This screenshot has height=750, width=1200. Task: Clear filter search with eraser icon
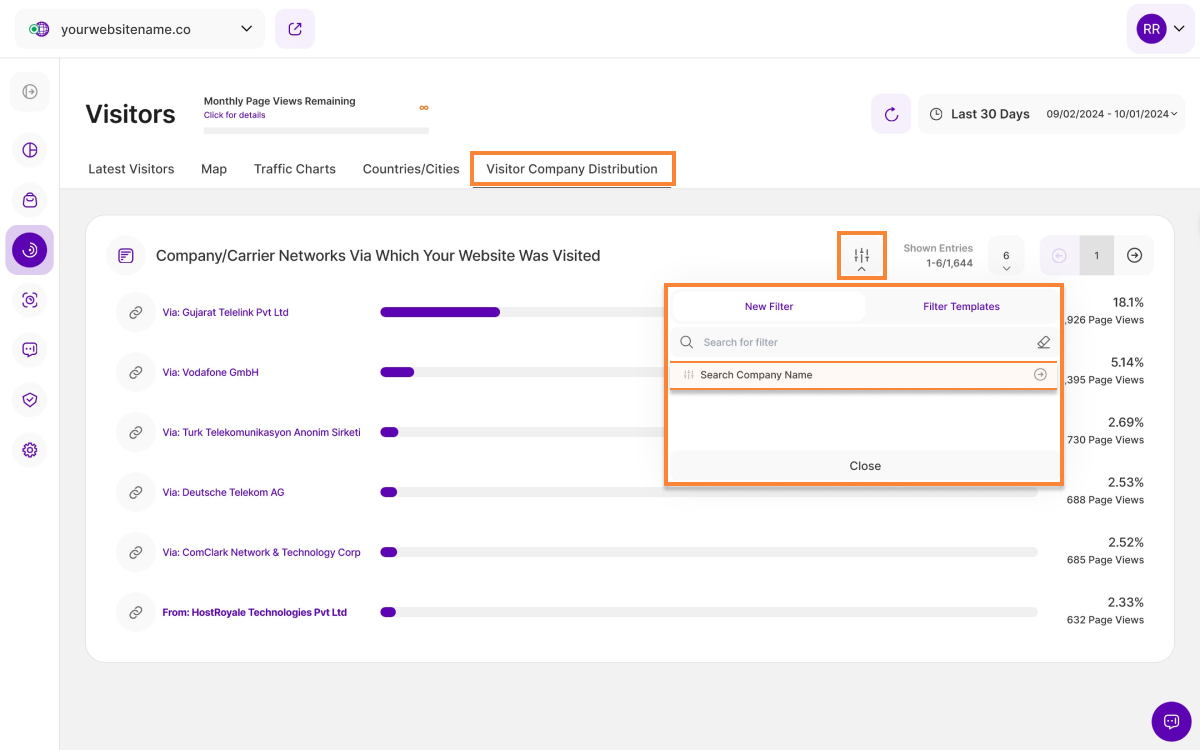(1043, 342)
